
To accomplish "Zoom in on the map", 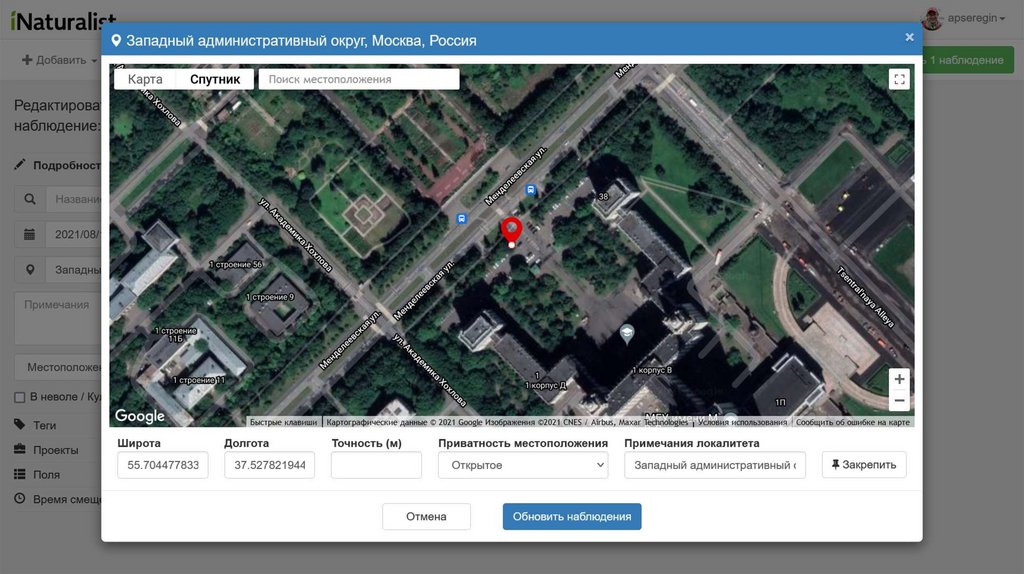I will coord(899,379).
